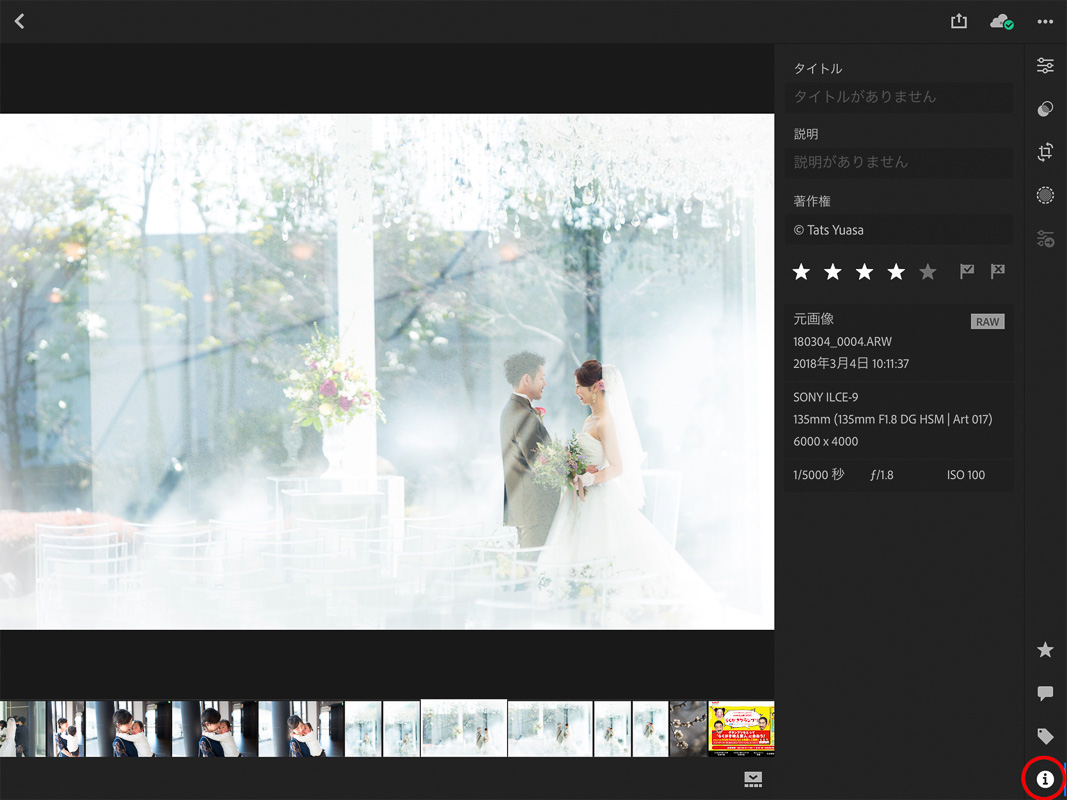Open the Previous edits sliders icon
The height and width of the screenshot is (800, 1067).
[x=1045, y=239]
